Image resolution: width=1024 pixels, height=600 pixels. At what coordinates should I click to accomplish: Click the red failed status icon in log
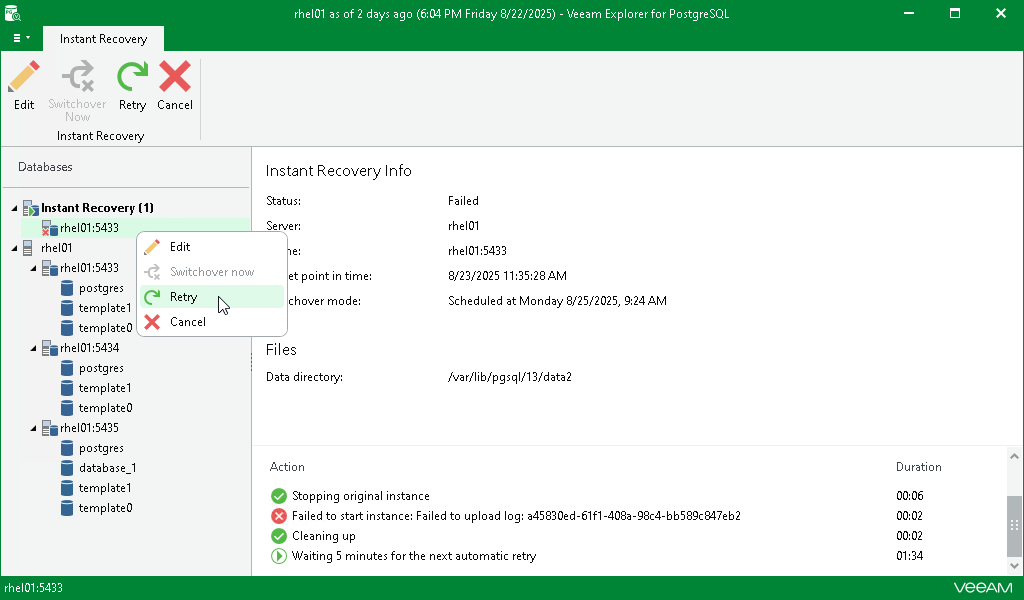click(x=279, y=516)
